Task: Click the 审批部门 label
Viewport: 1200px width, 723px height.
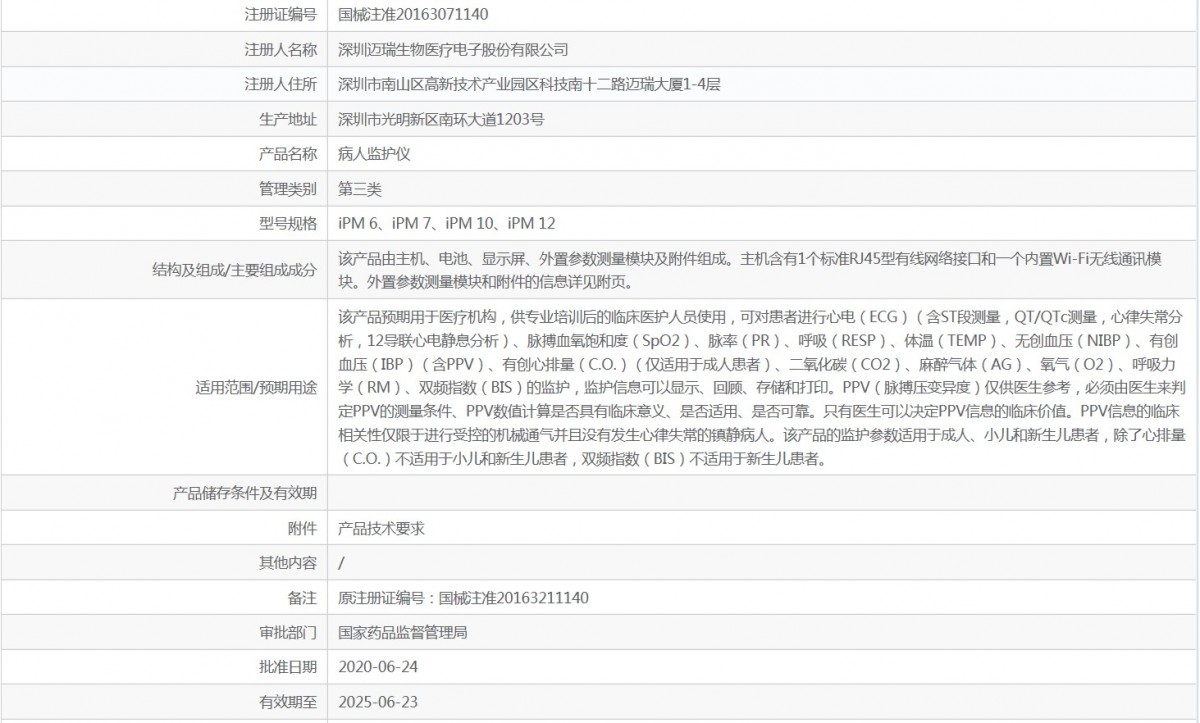Action: click(288, 633)
